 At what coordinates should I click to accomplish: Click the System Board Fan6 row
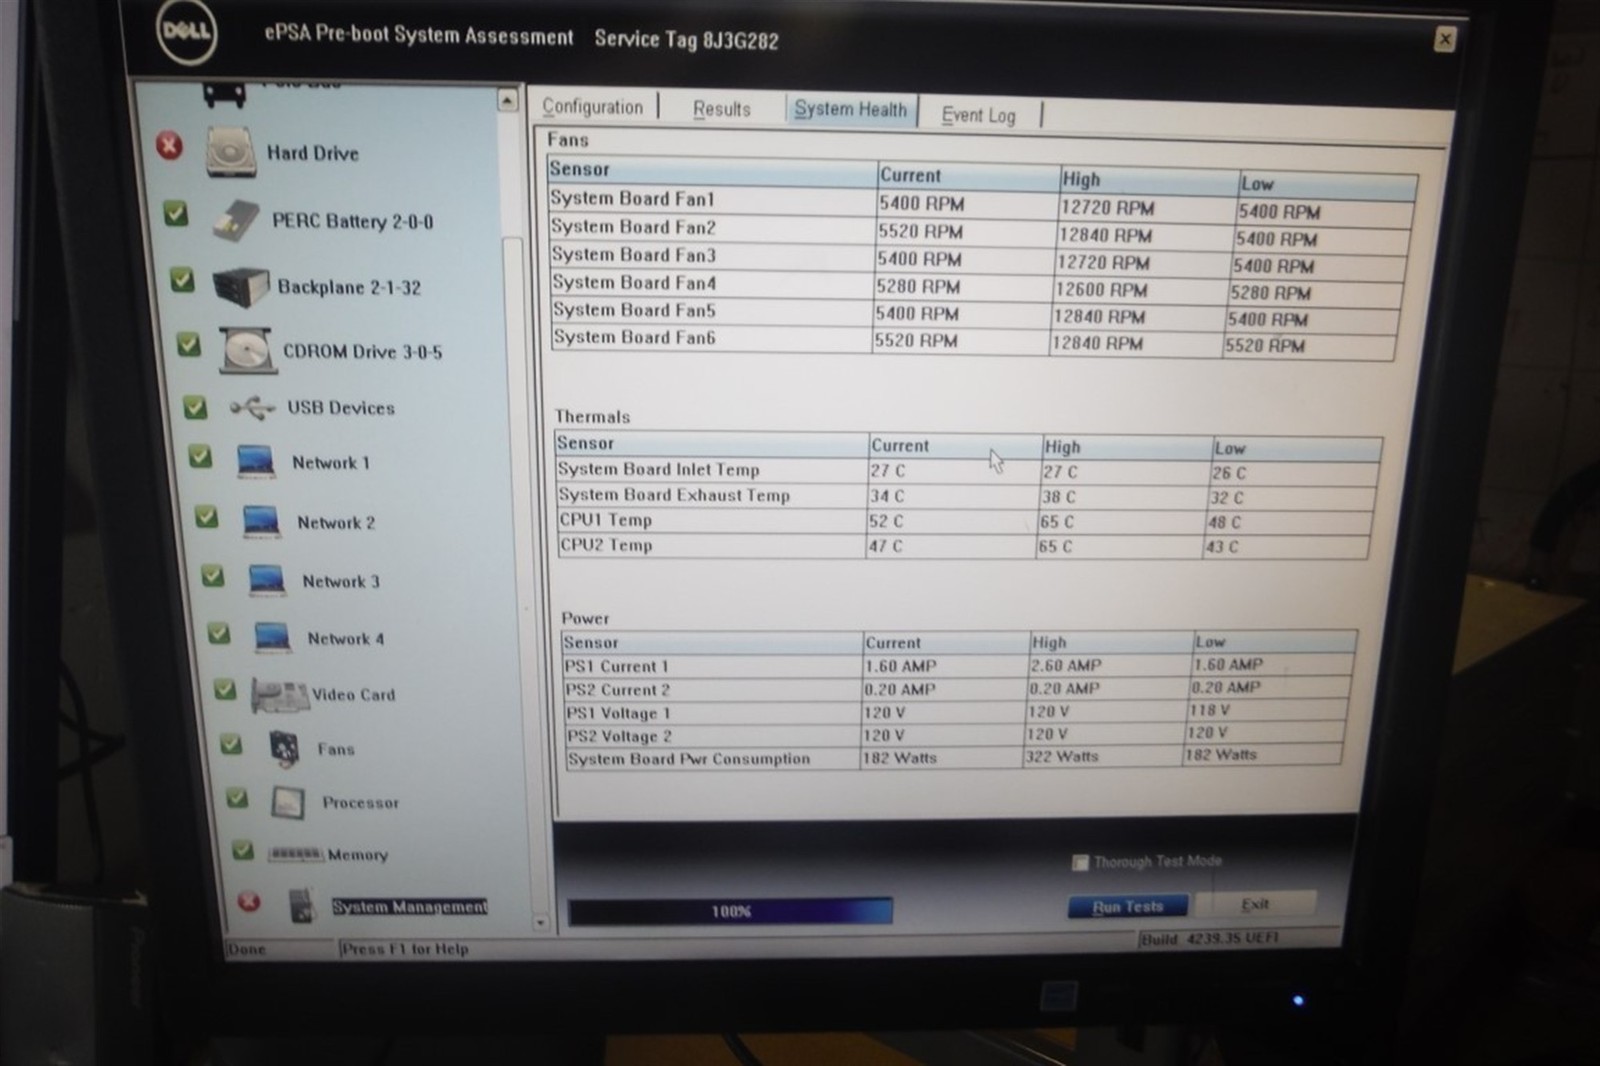[972, 341]
